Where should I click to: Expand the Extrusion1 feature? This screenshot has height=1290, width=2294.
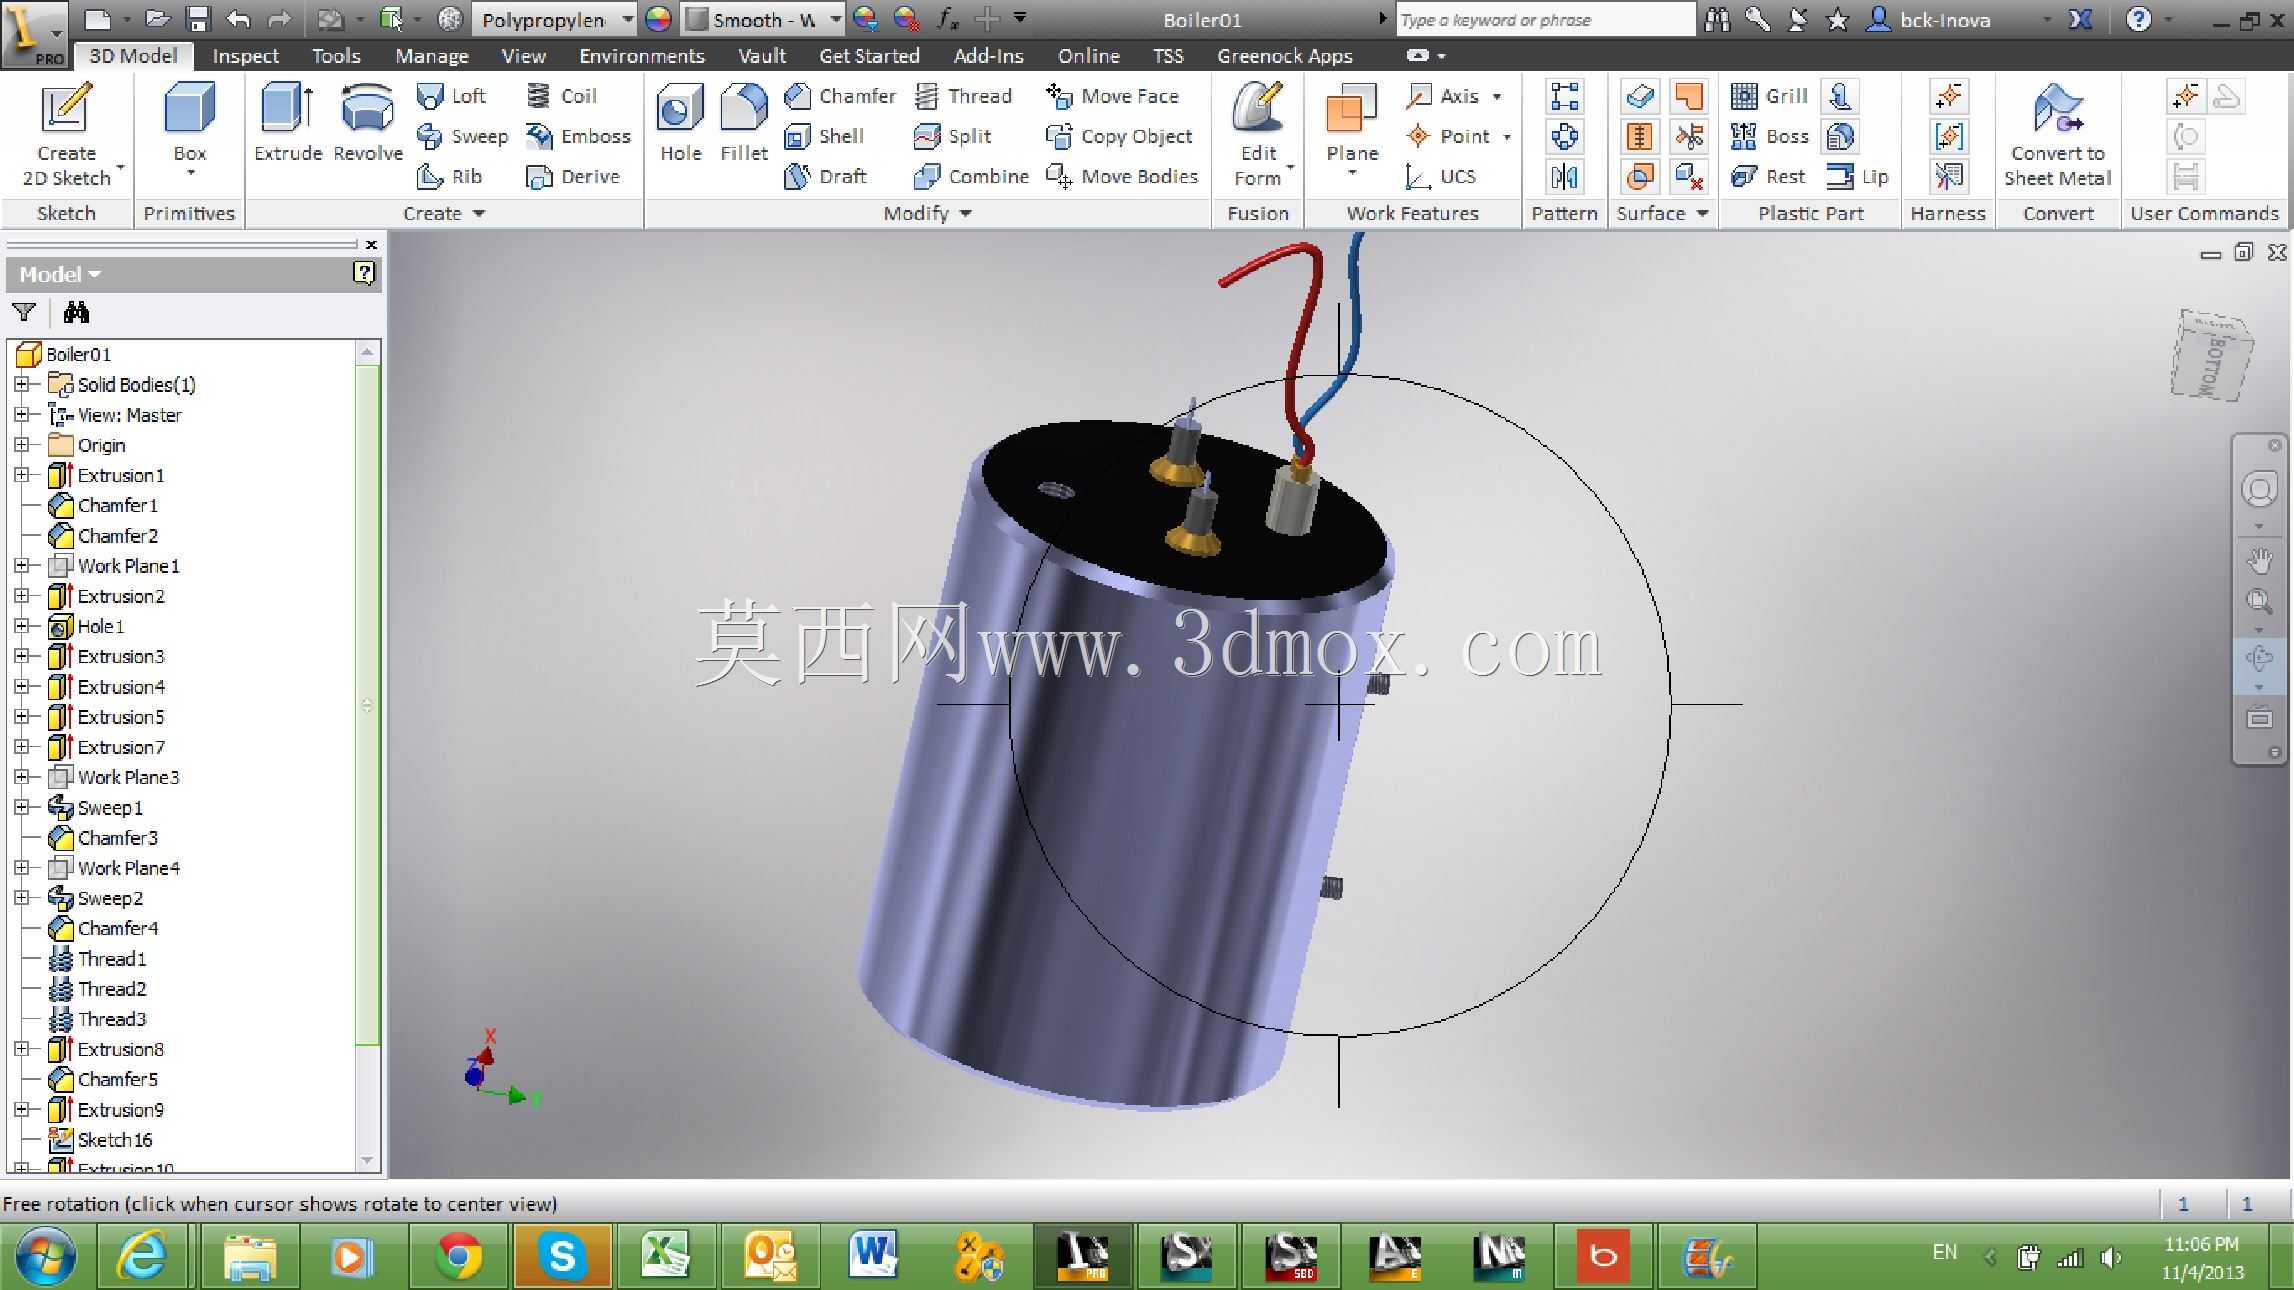click(22, 475)
